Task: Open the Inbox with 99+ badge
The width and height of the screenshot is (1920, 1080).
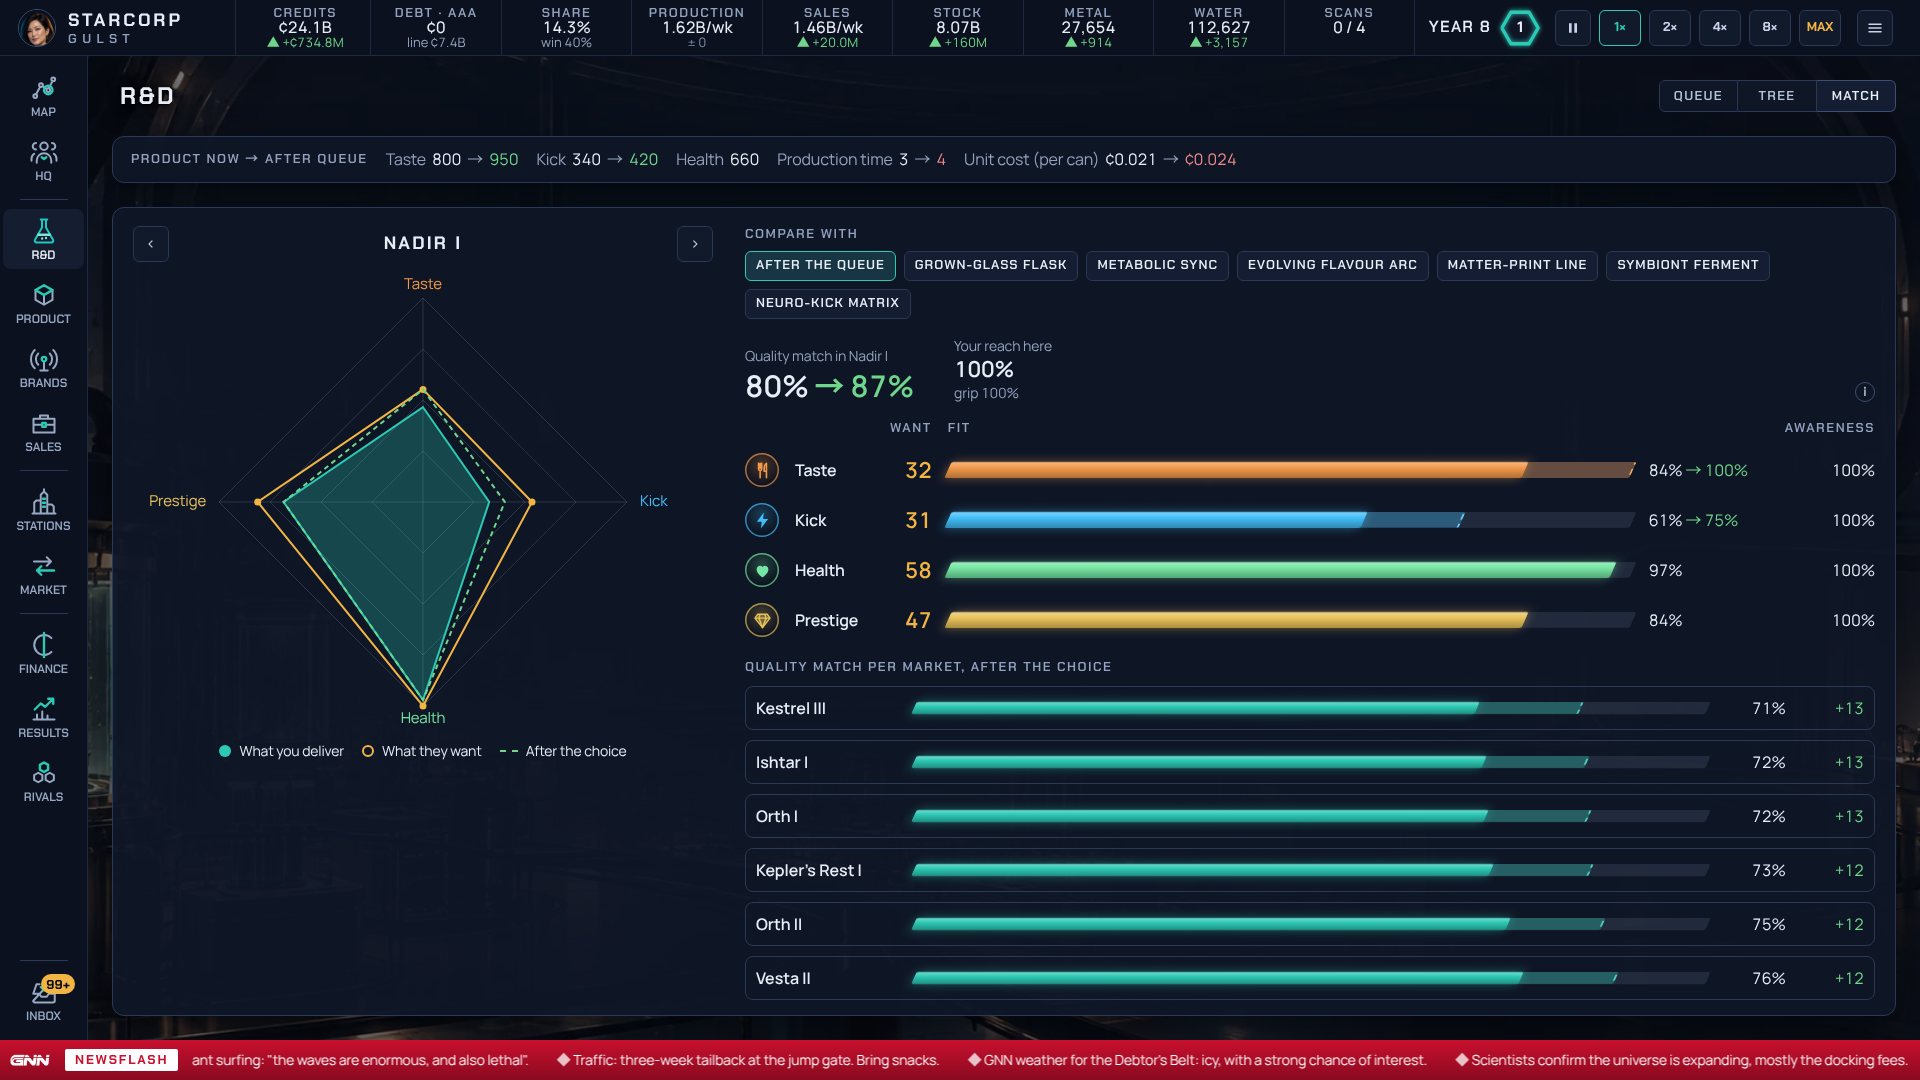Action: click(43, 999)
